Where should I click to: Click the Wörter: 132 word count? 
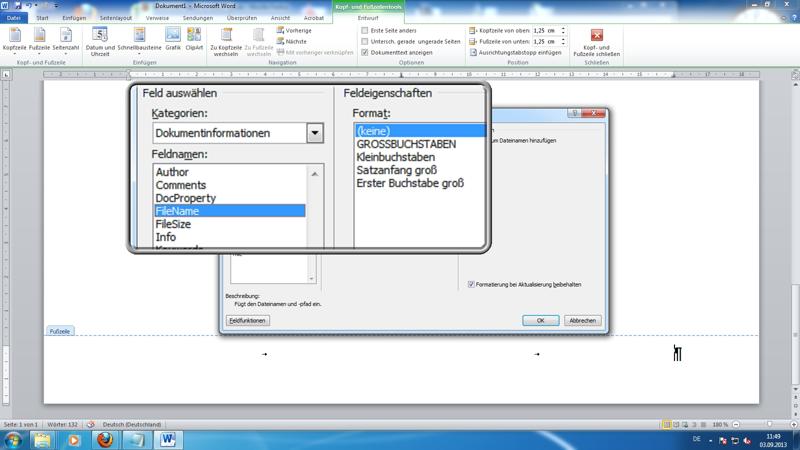[x=62, y=424]
